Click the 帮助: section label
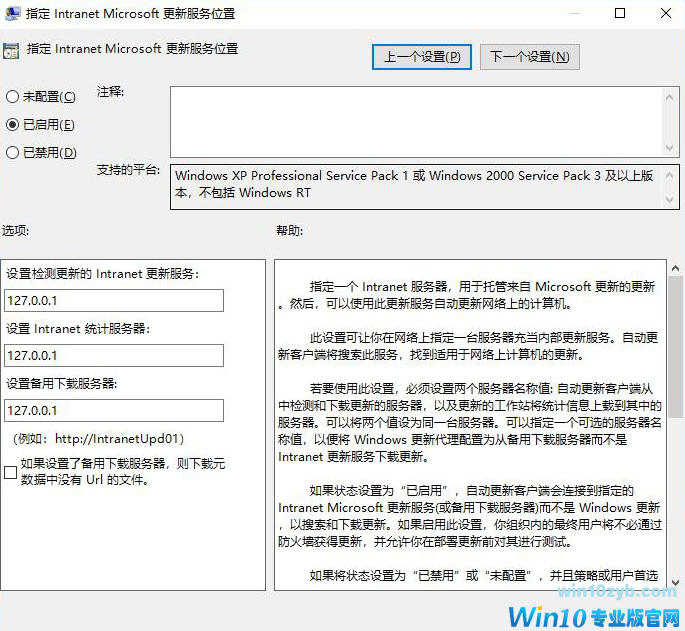This screenshot has width=685, height=631. (x=289, y=230)
